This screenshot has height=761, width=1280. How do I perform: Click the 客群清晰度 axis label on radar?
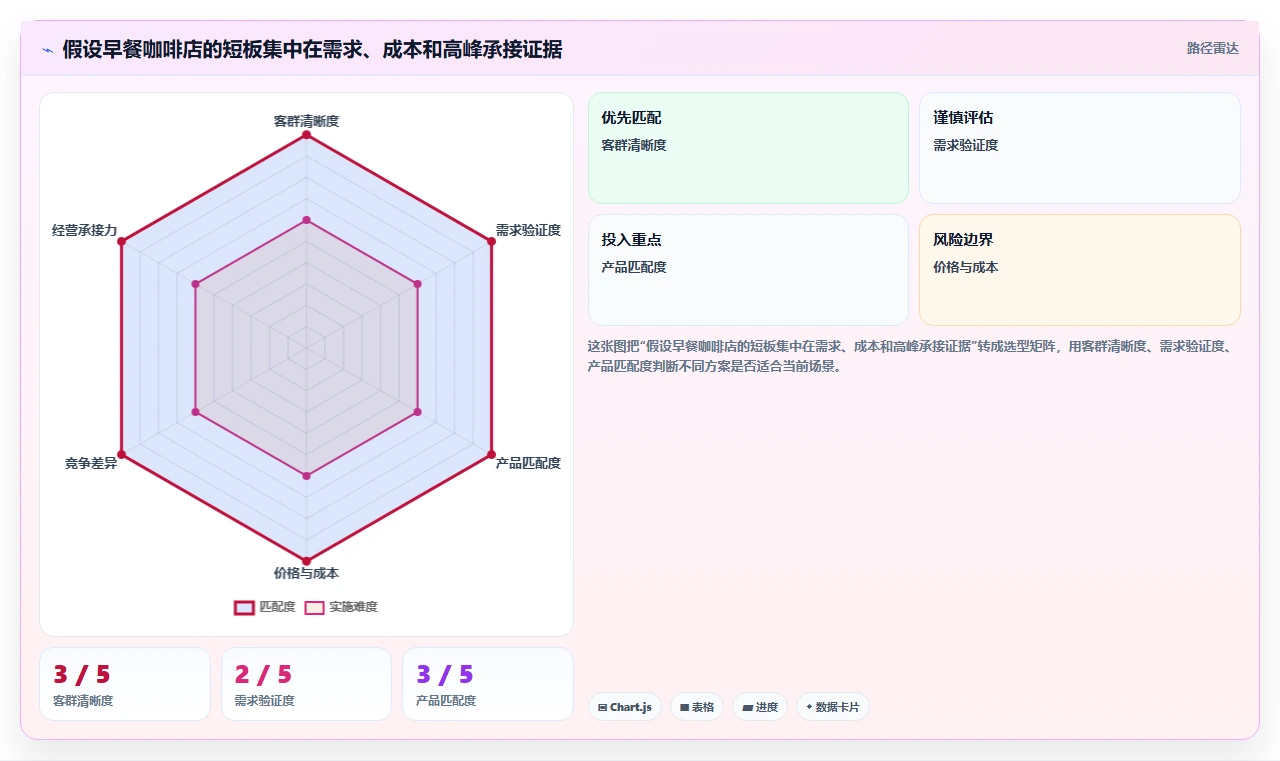point(306,121)
